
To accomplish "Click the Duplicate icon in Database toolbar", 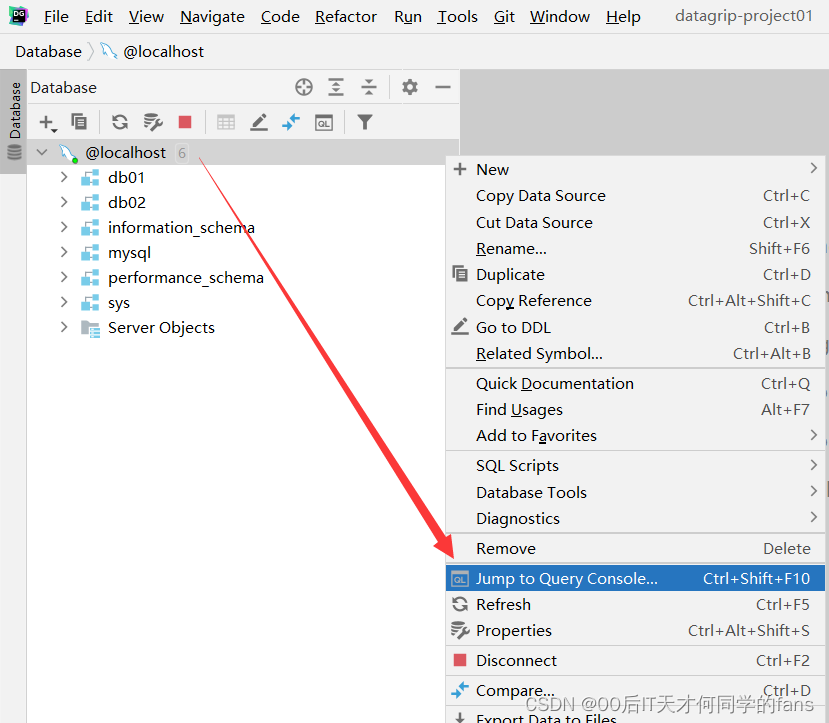I will coord(79,123).
